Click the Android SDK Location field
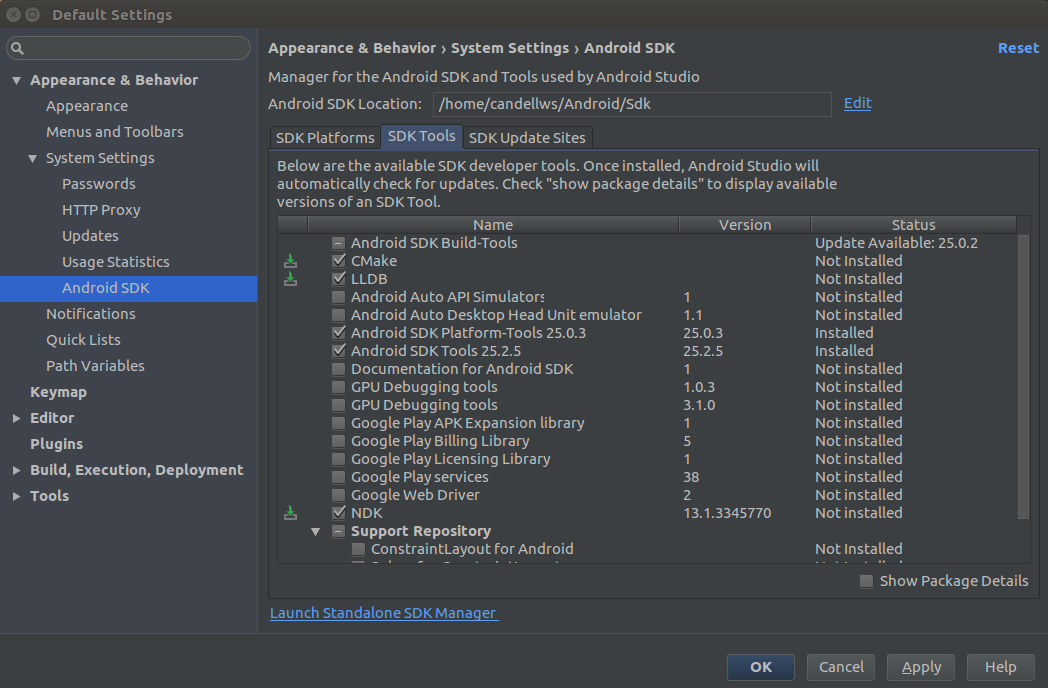This screenshot has width=1048, height=688. 632,104
